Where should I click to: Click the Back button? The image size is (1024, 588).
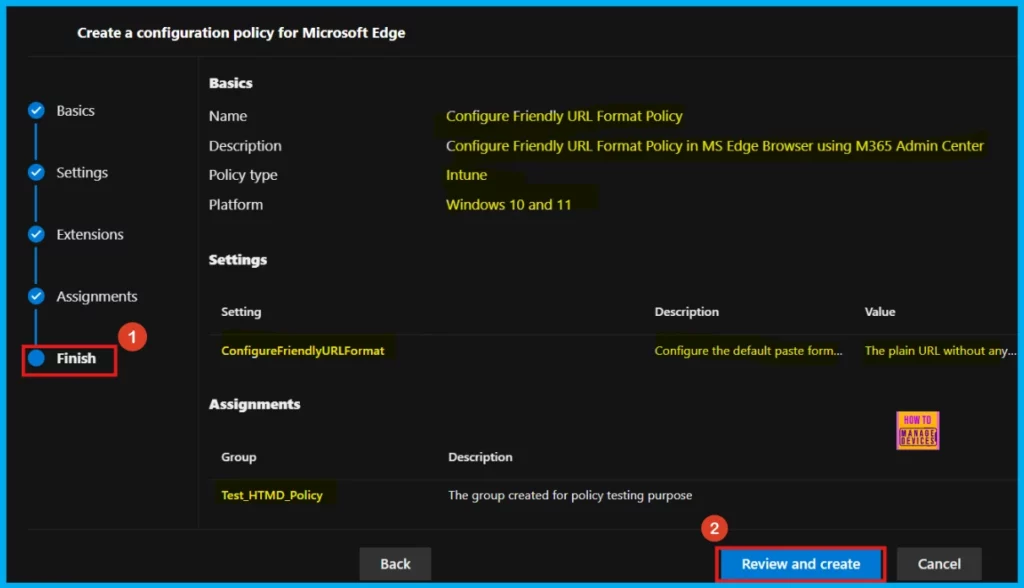point(395,564)
